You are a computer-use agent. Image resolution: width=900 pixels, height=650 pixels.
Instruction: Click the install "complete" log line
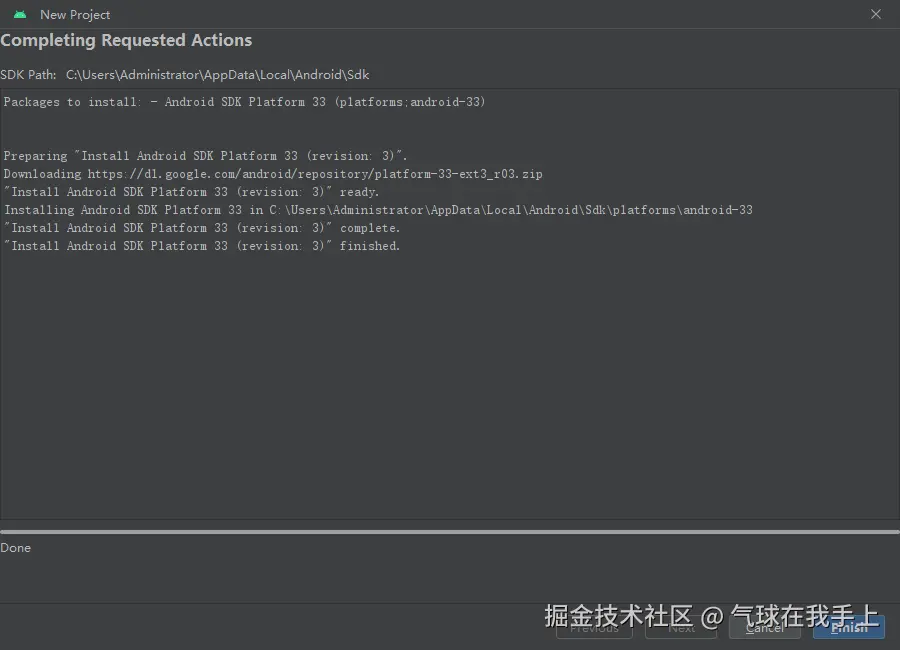point(201,228)
